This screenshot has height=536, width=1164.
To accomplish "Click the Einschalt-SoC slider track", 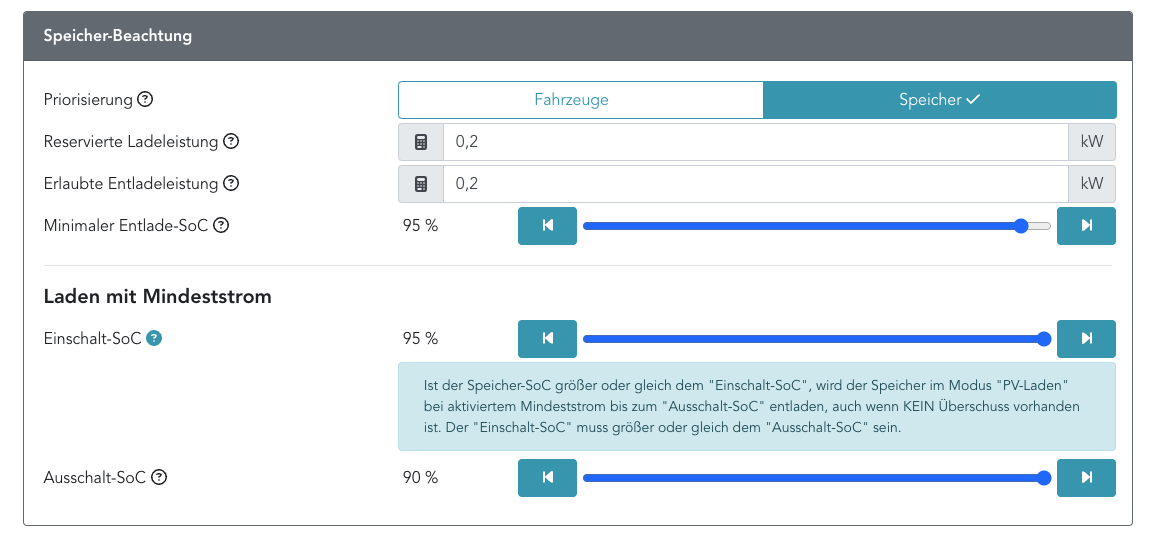I will 800,338.
